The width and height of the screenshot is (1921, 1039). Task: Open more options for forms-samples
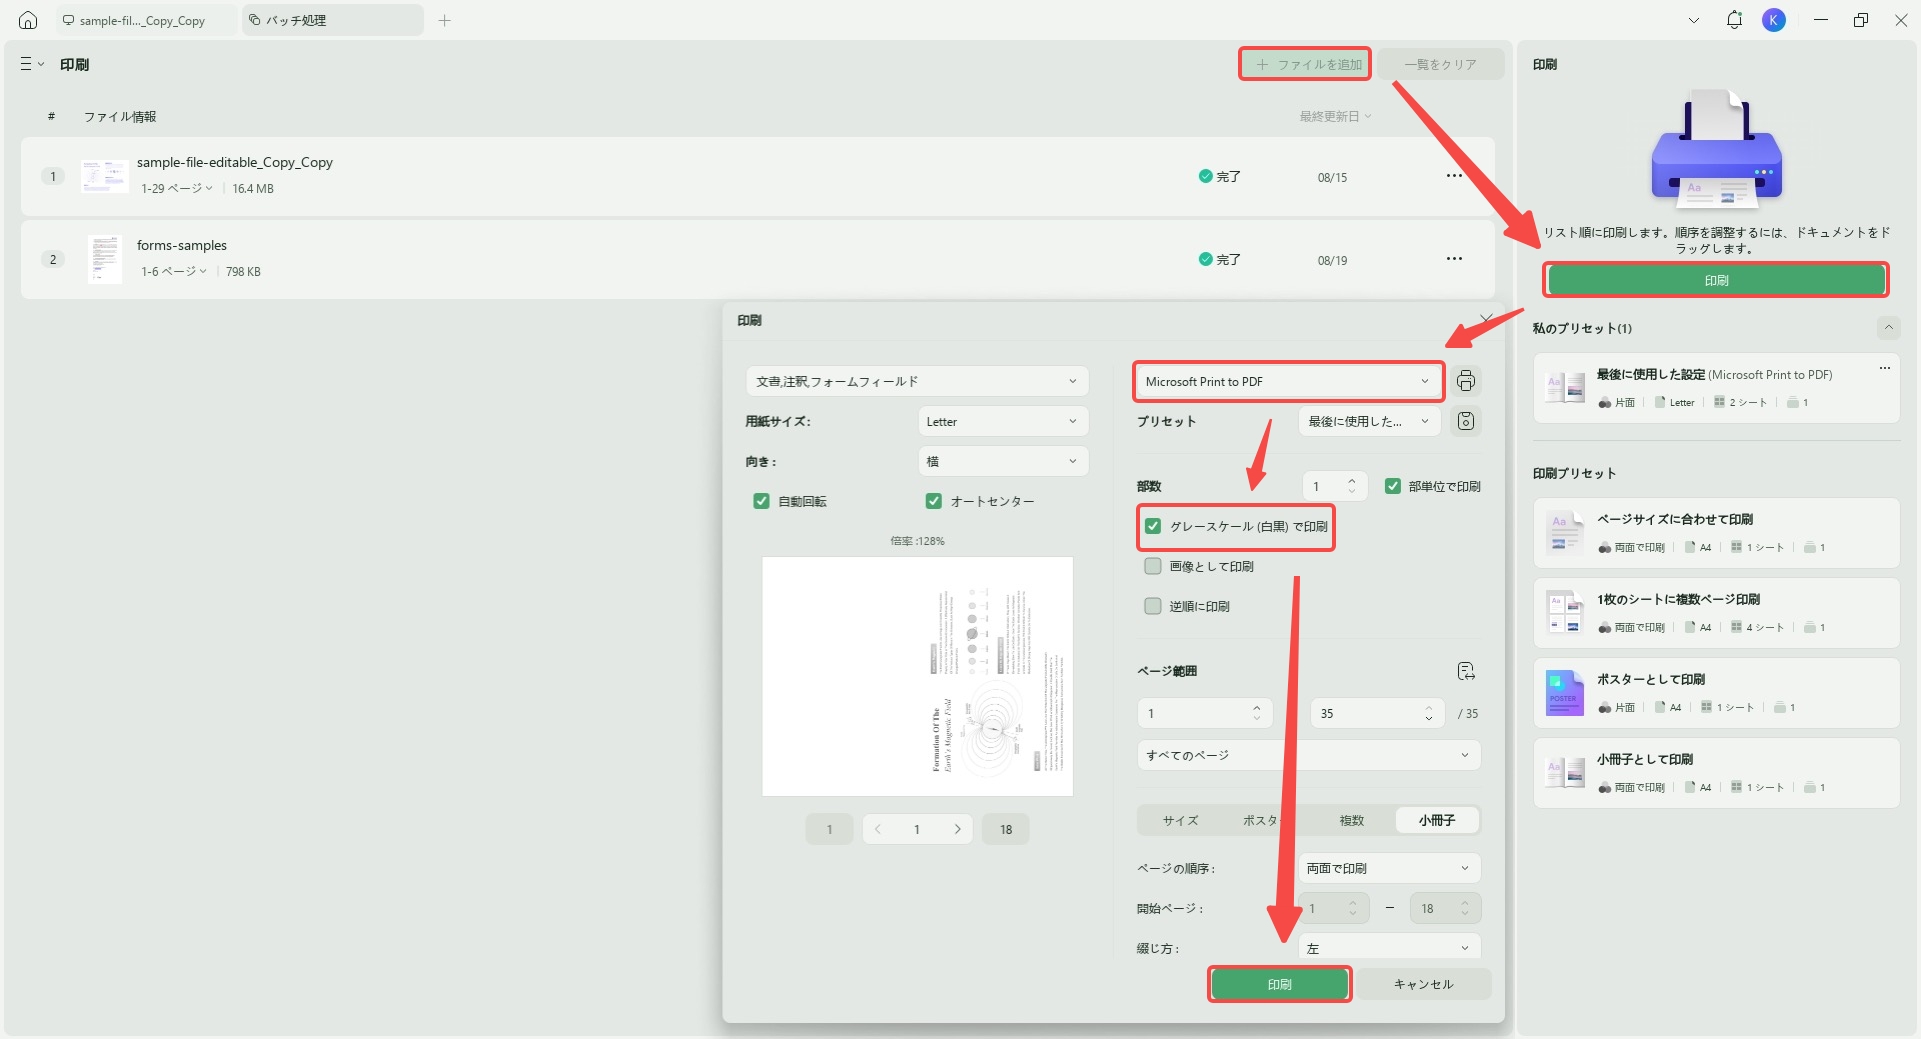coord(1454,259)
